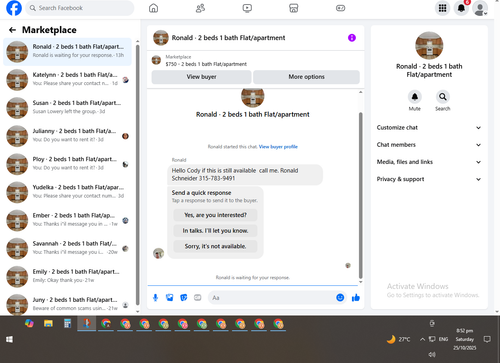Screen dimensions: 500x363
Task: Show hidden system tray icons chevron
Action: pyautogui.click(x=422, y=339)
